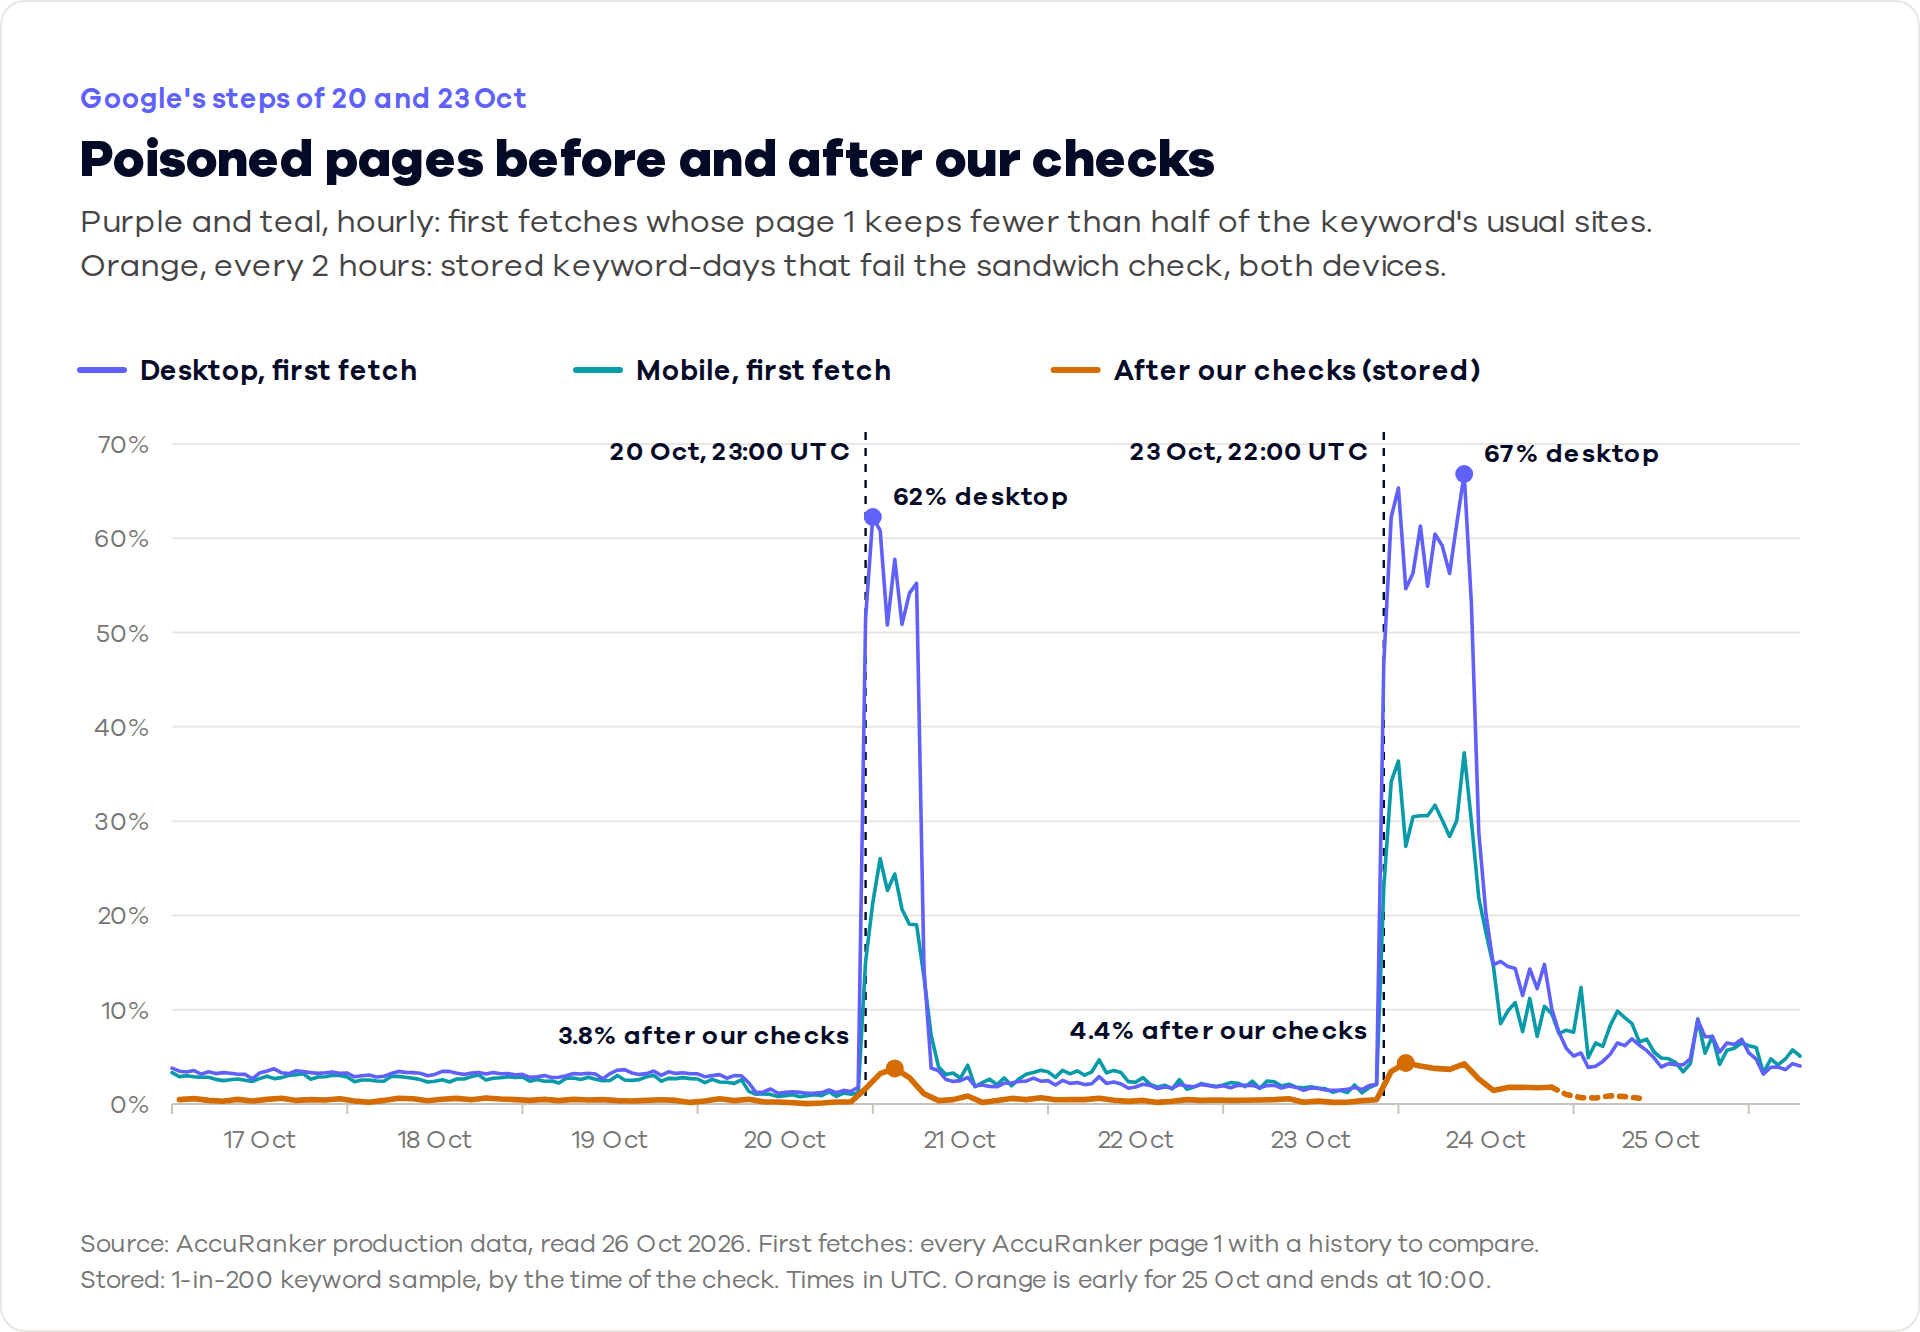Click the dashed orange line end on 25 Oct
Viewport: 1920px width, 1332px height.
coord(1637,1098)
